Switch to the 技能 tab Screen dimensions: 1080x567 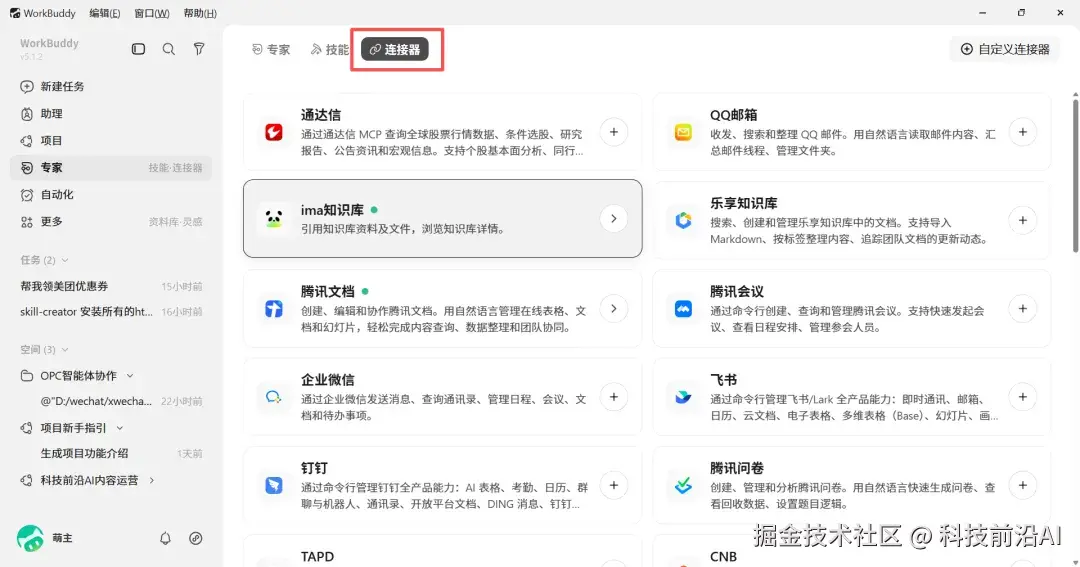[x=329, y=50]
